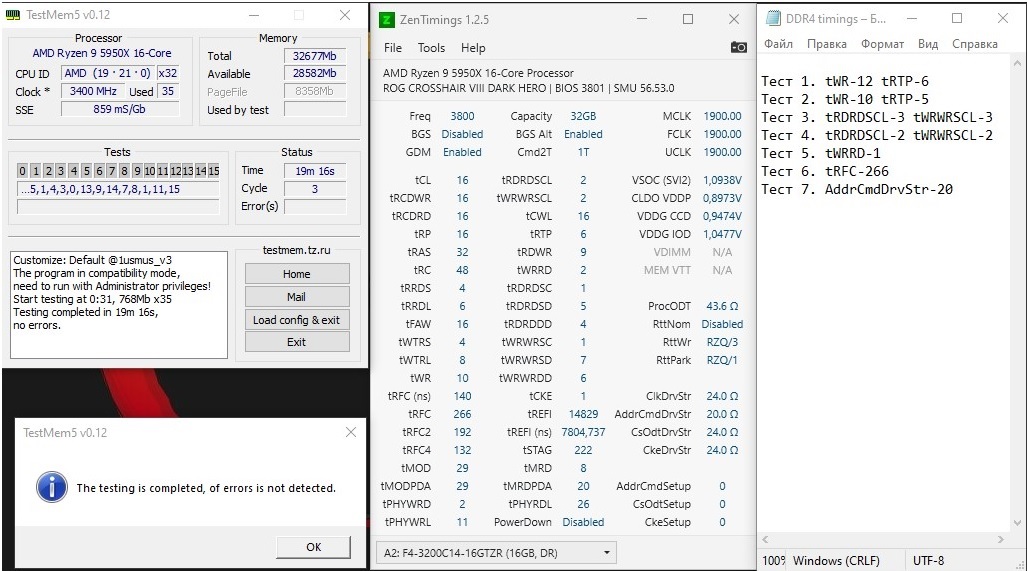Click the VSOC (SVI2) value 1,0938V
The width and height of the screenshot is (1027, 571).
722,179
